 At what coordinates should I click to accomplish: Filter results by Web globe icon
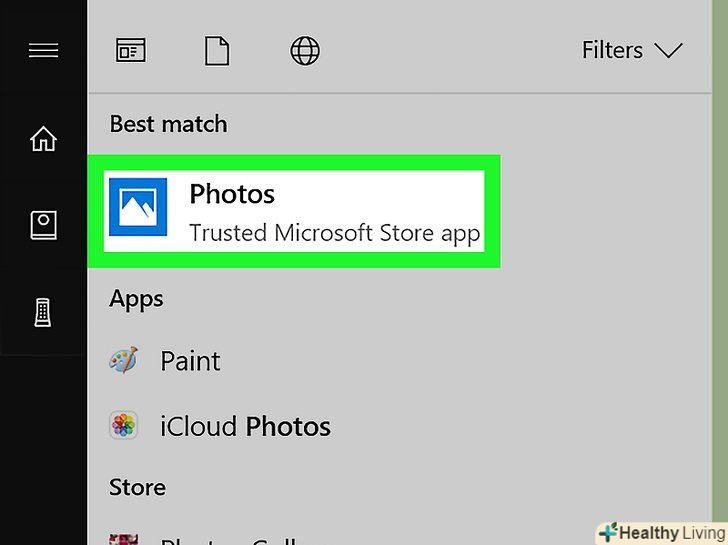click(x=305, y=51)
